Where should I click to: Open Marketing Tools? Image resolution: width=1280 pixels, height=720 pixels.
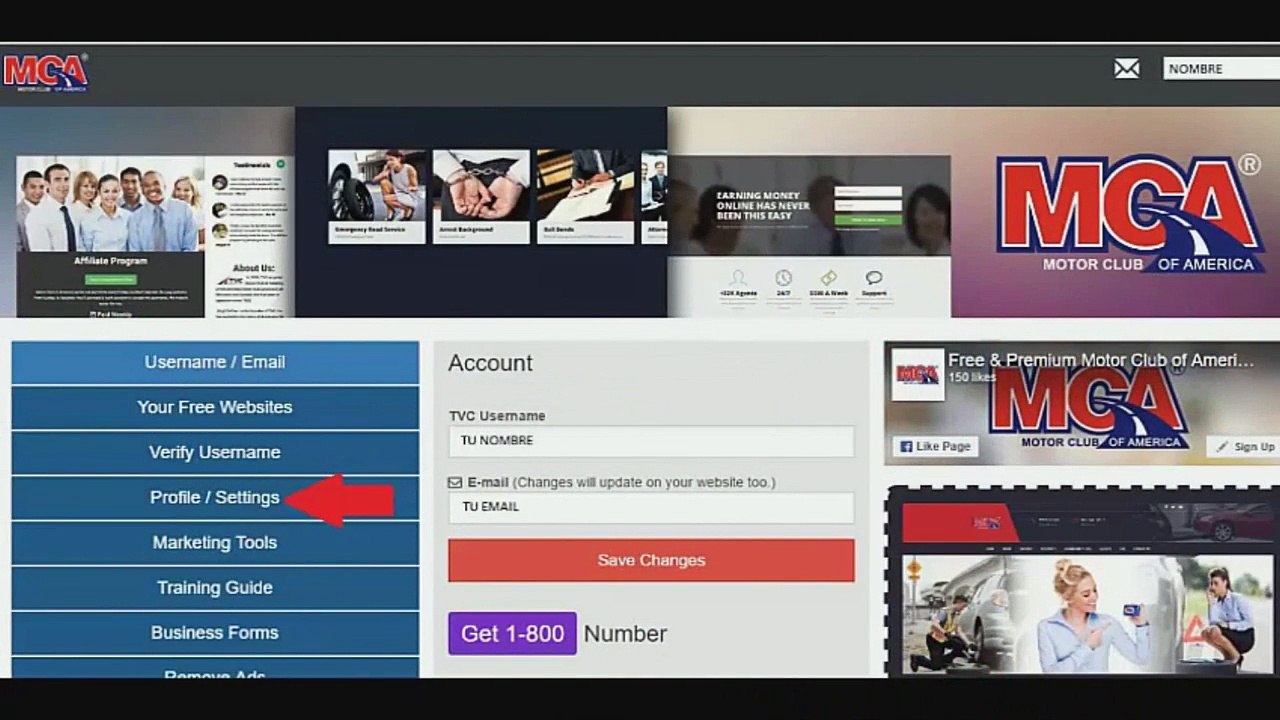pos(215,542)
